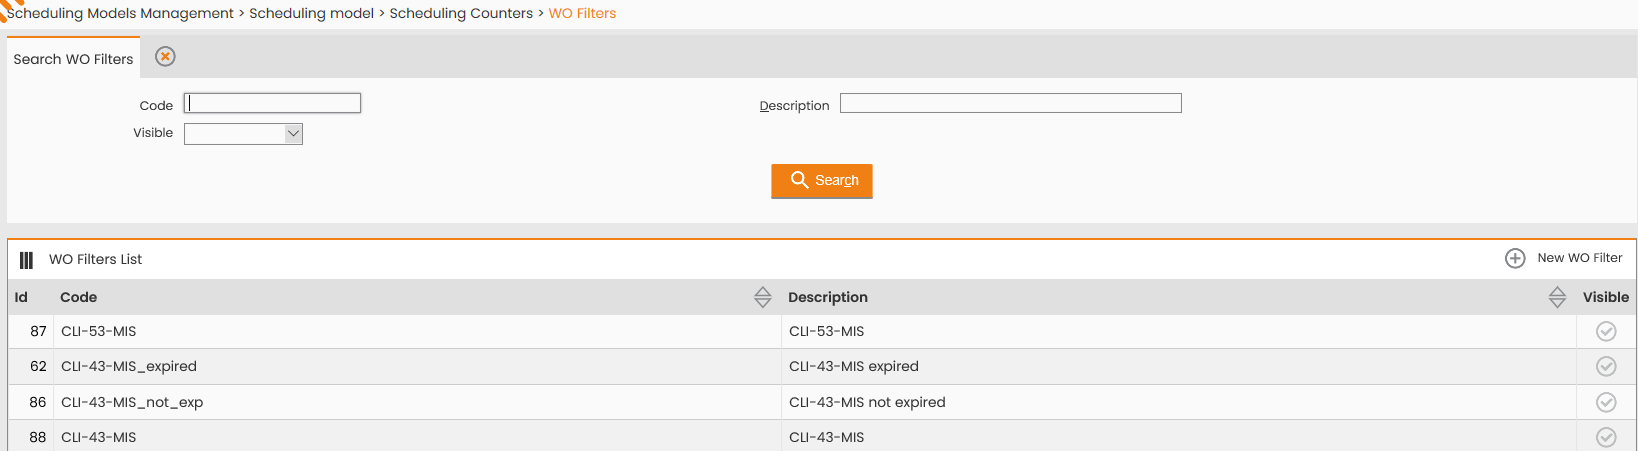Sort the list by Code column arrows
The image size is (1638, 451).
tap(763, 297)
